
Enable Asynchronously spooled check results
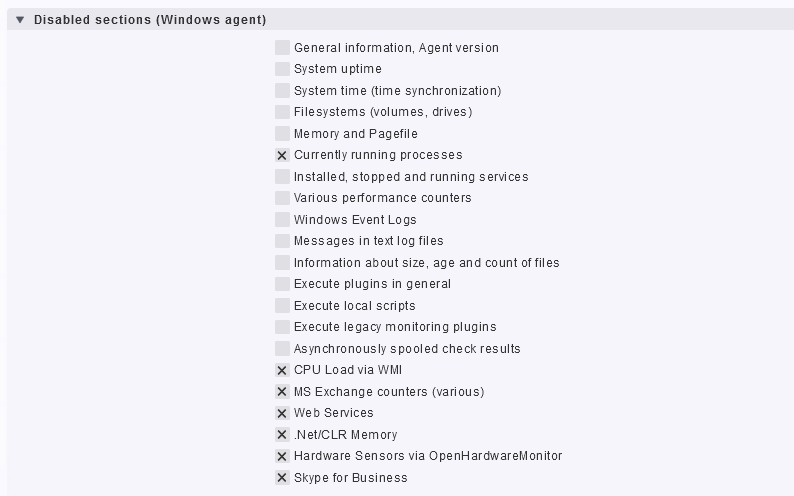[282, 349]
